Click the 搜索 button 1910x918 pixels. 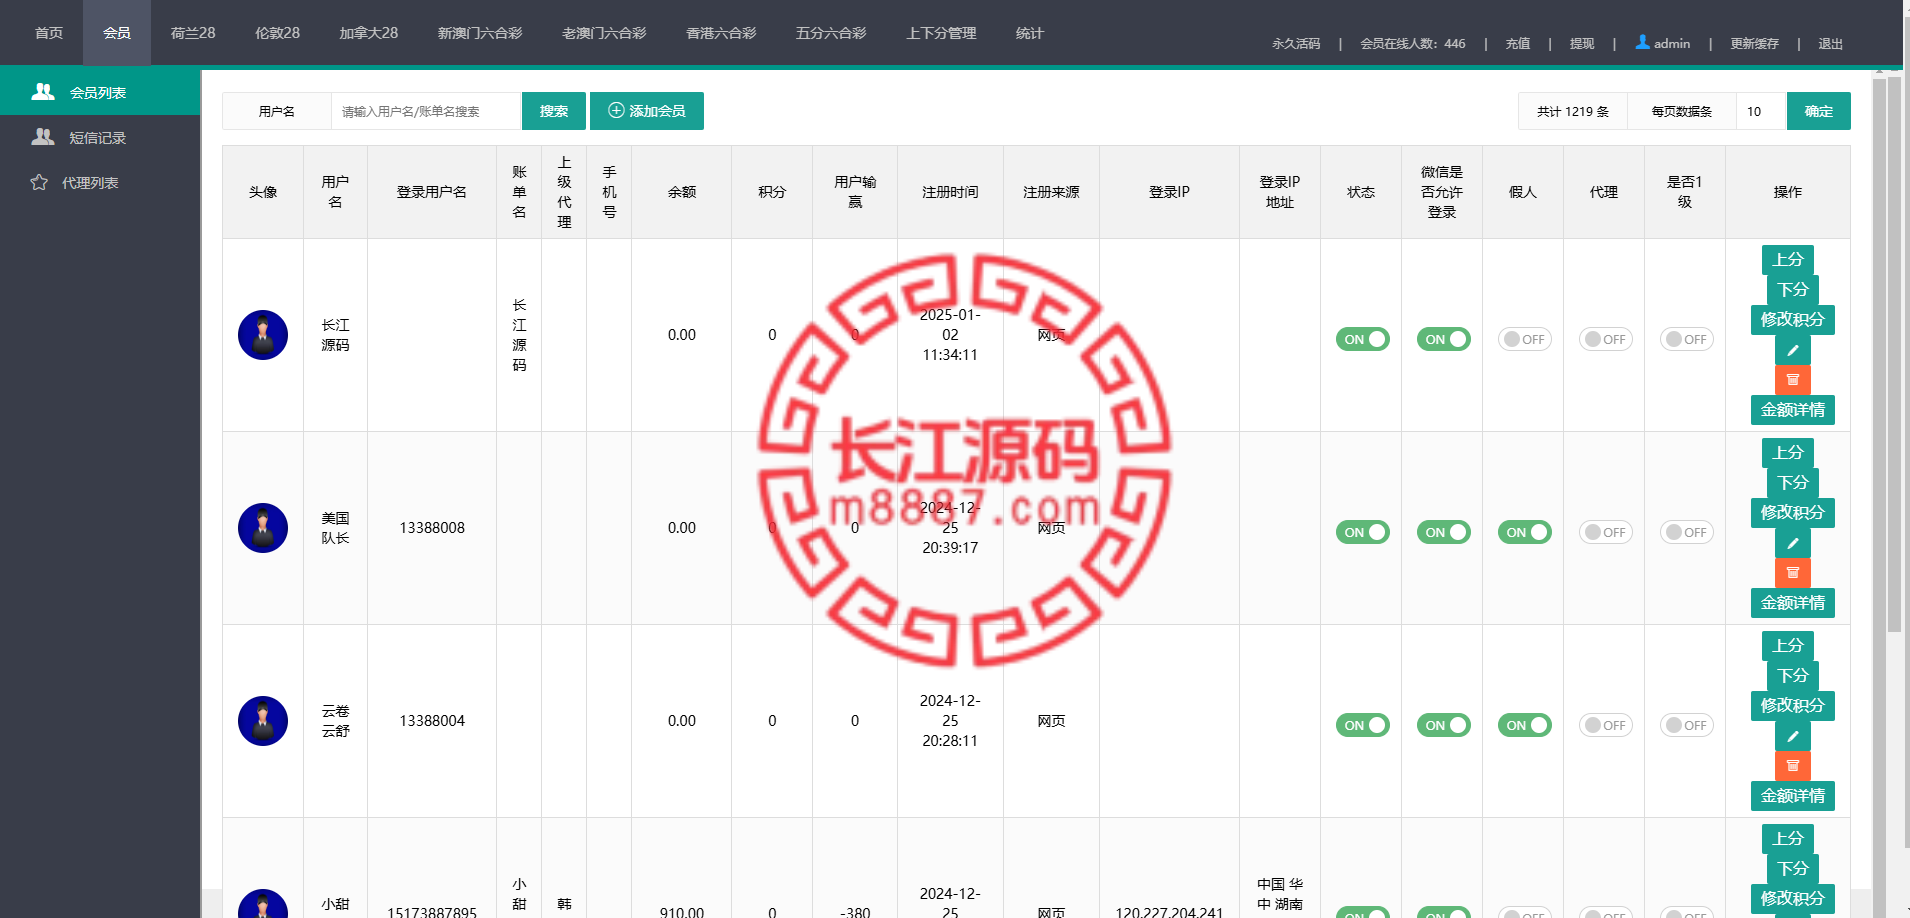click(x=554, y=111)
